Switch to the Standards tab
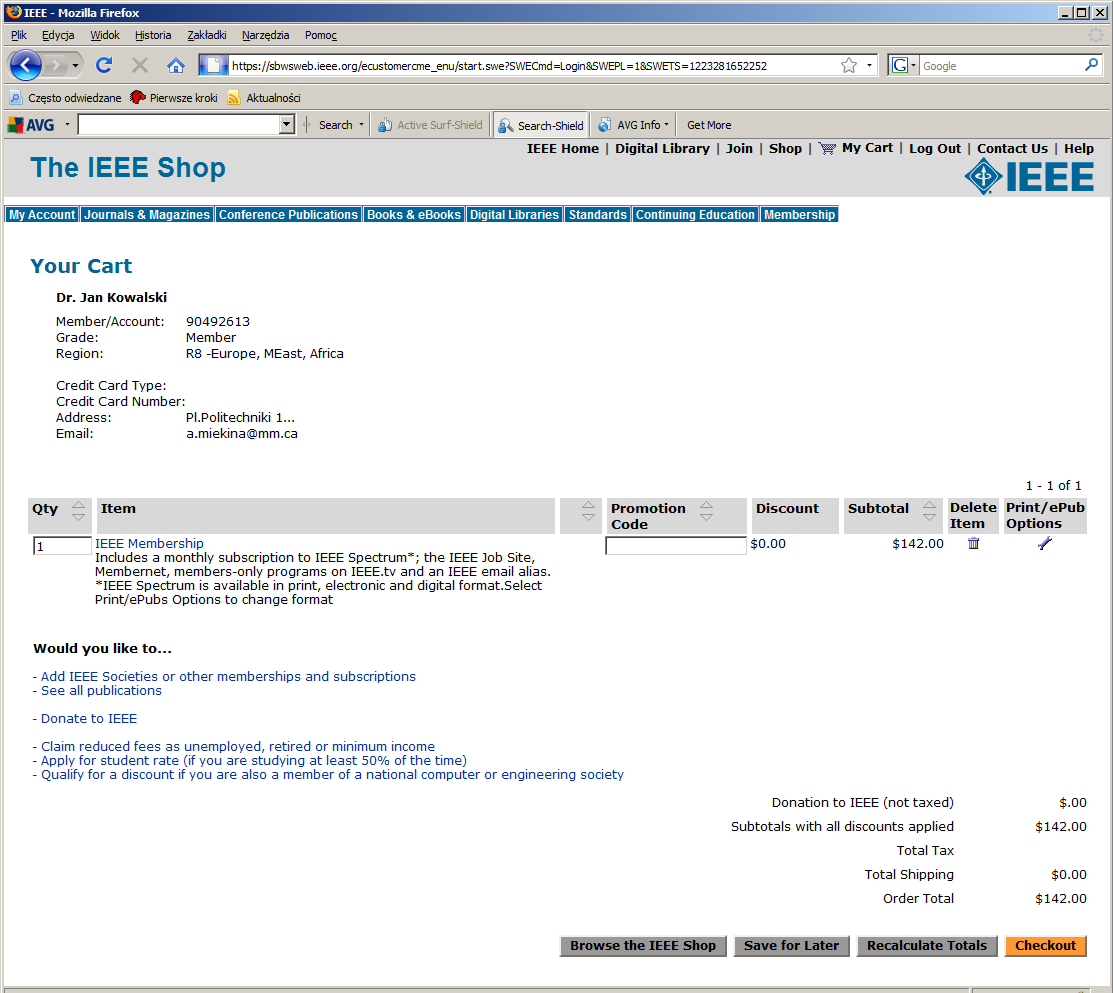The image size is (1113, 993). [598, 214]
